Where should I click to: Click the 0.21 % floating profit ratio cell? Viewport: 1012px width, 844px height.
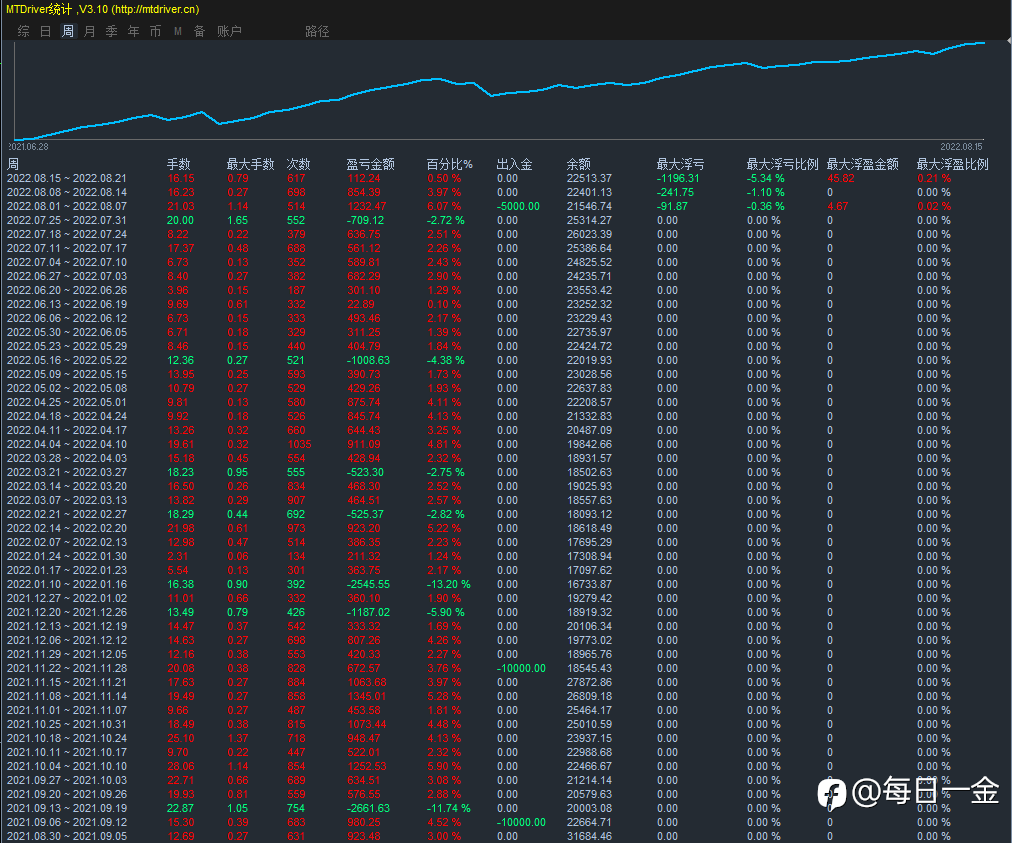[x=934, y=179]
